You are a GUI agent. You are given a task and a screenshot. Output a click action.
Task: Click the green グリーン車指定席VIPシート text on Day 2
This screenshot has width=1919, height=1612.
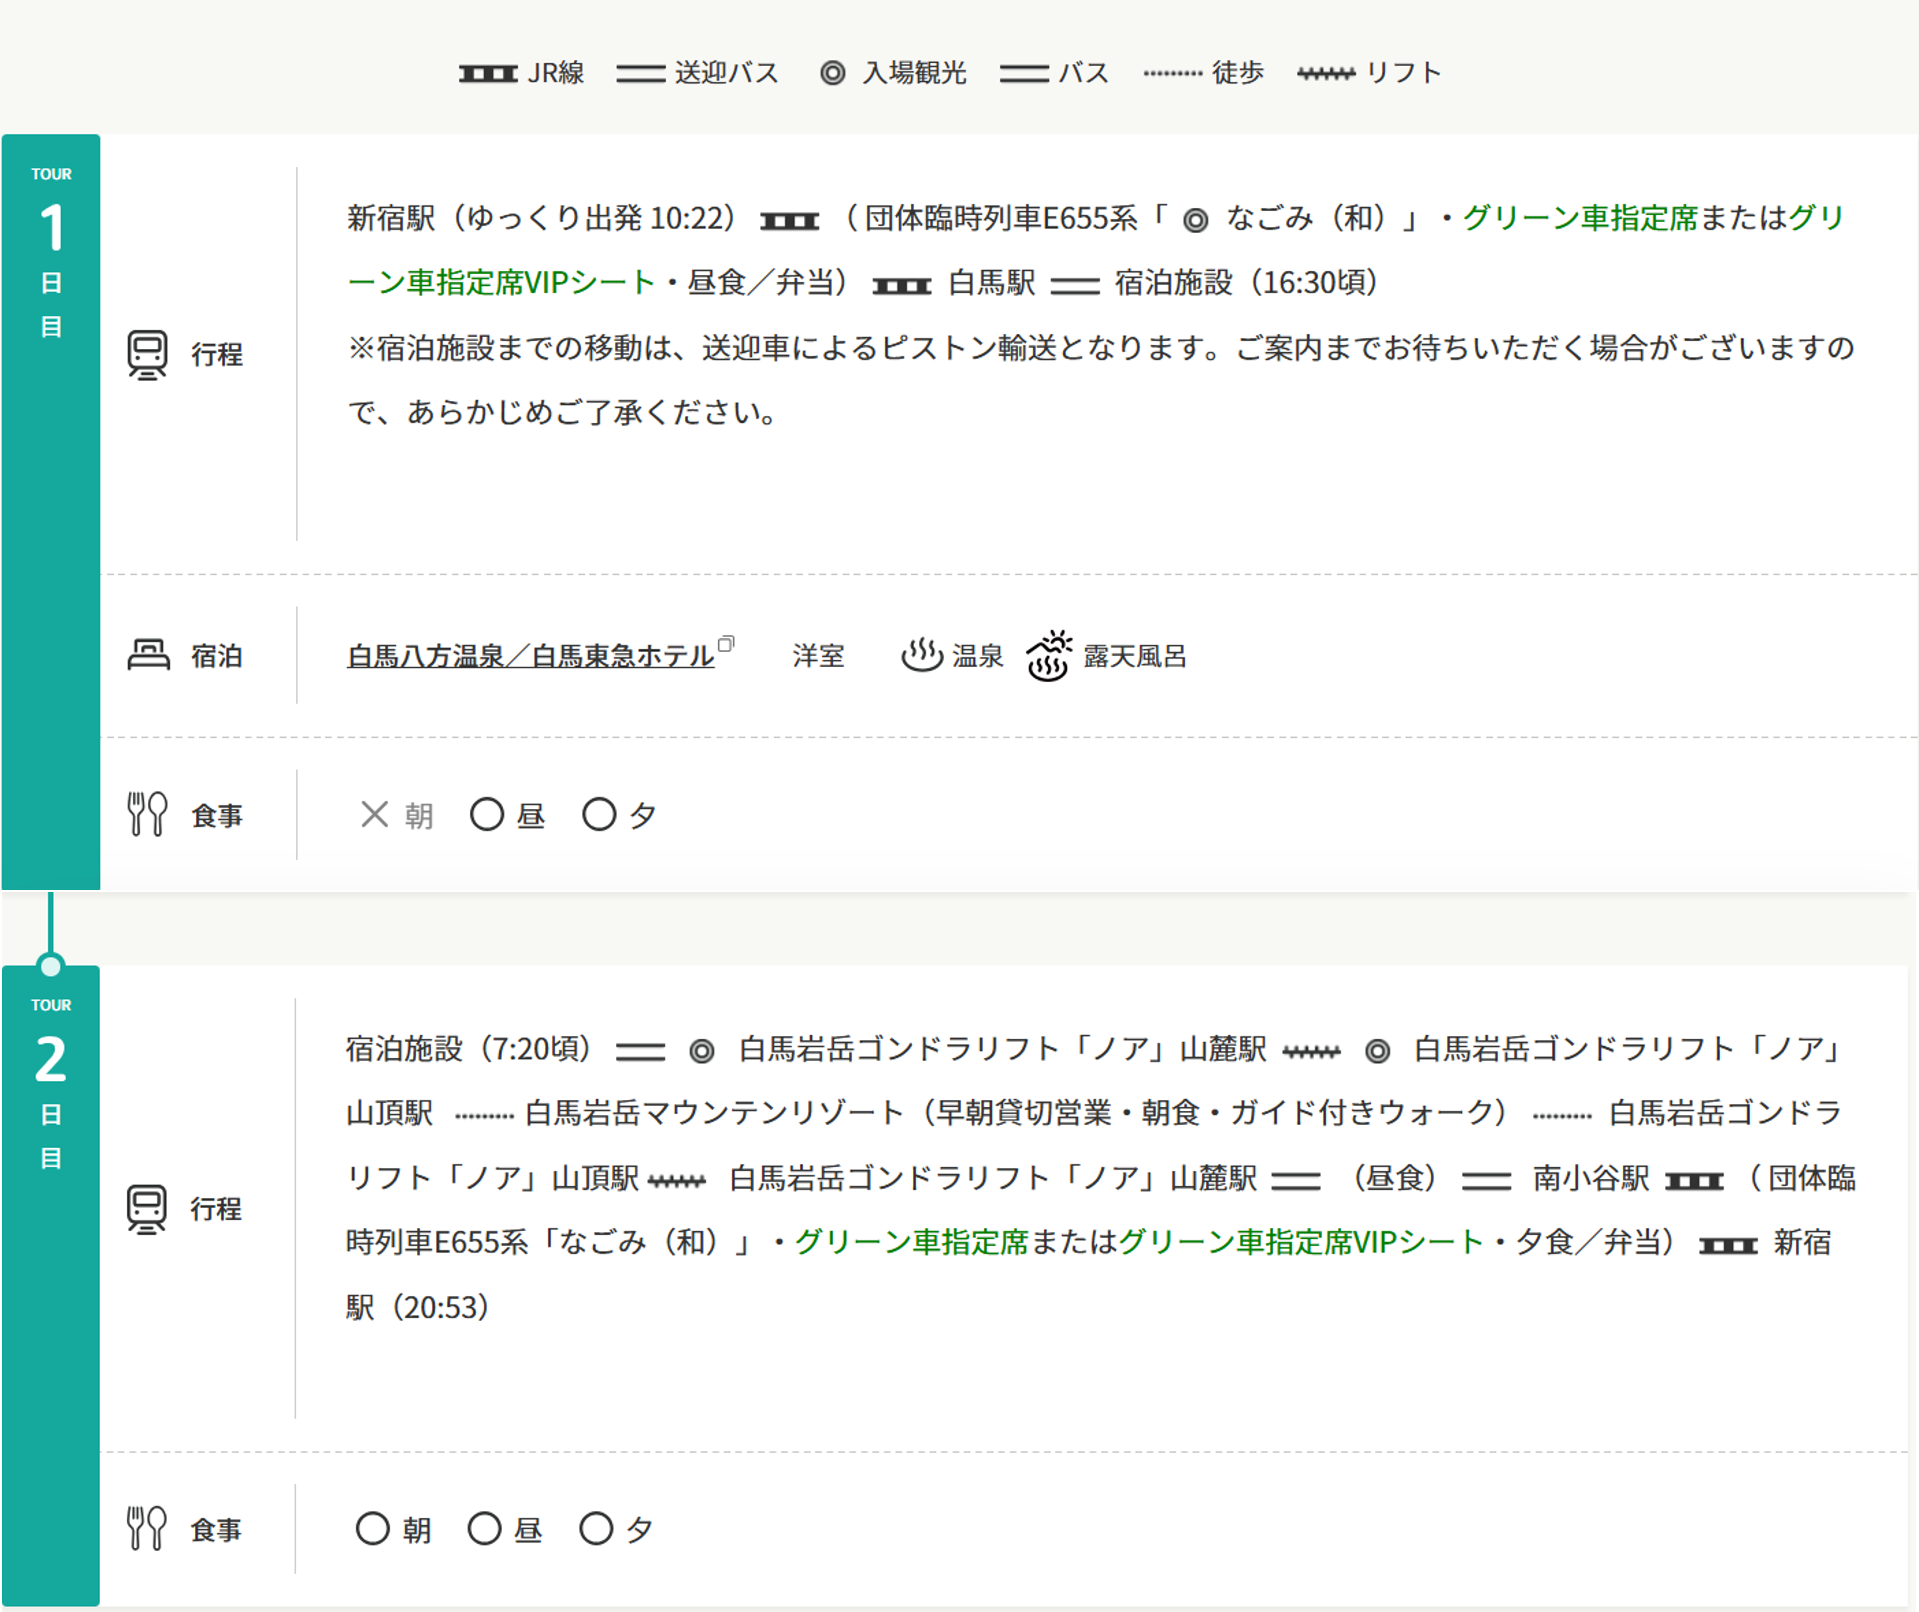(x=1300, y=1242)
